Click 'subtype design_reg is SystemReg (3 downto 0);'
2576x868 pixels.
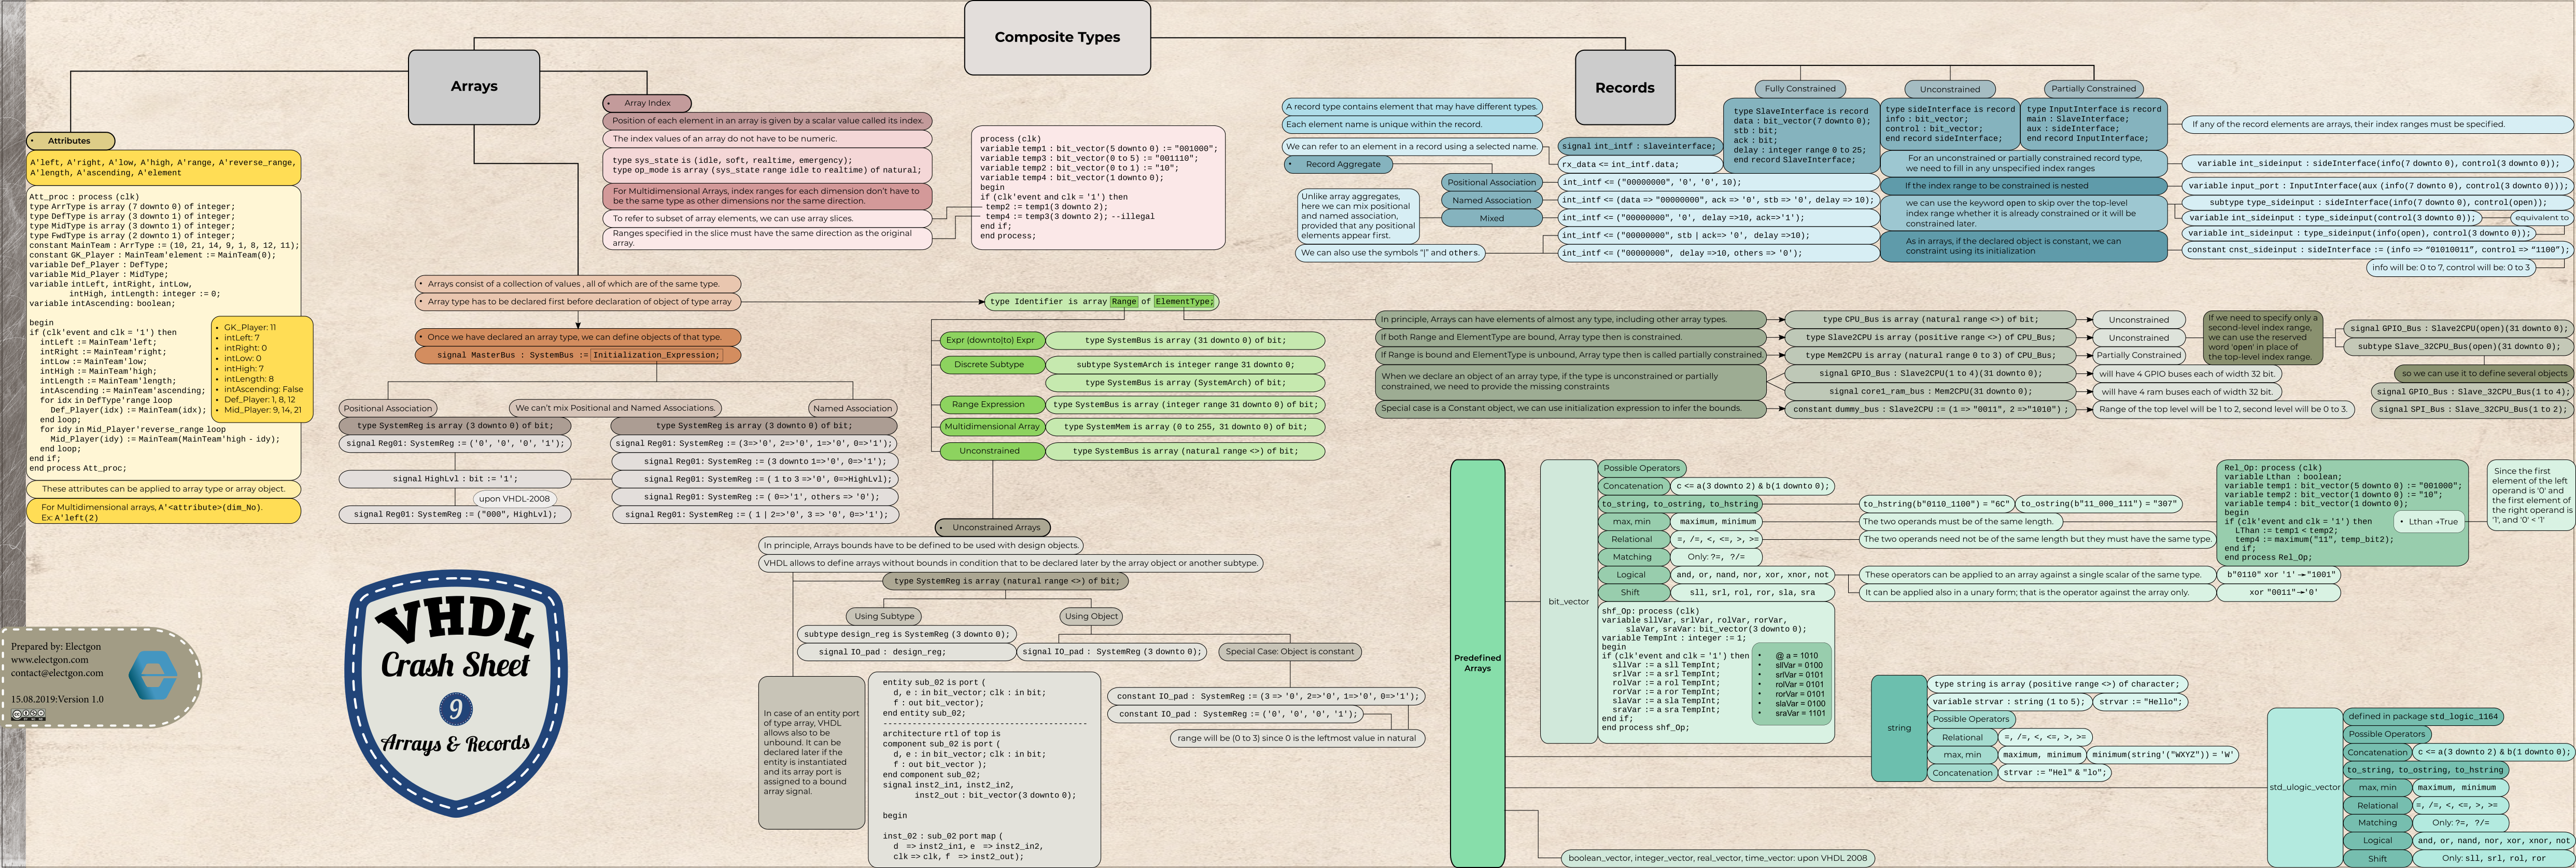pos(907,634)
